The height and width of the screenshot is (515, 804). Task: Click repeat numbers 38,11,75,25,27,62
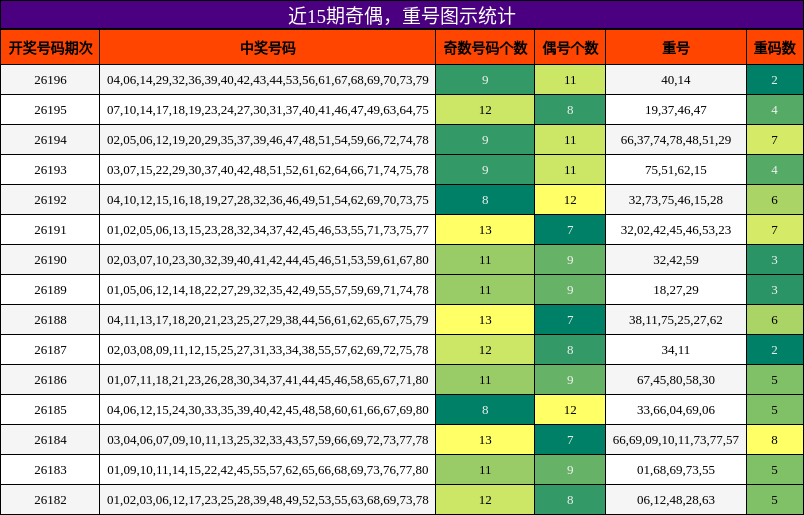676,320
